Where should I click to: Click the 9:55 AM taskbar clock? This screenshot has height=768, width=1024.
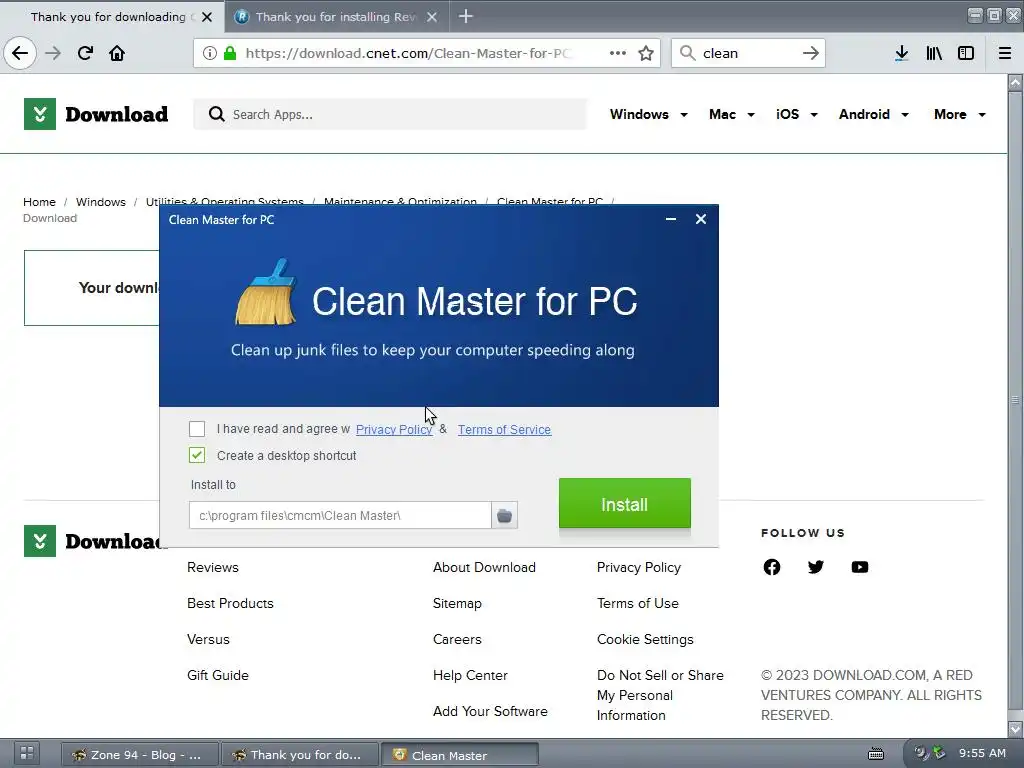[x=982, y=753]
